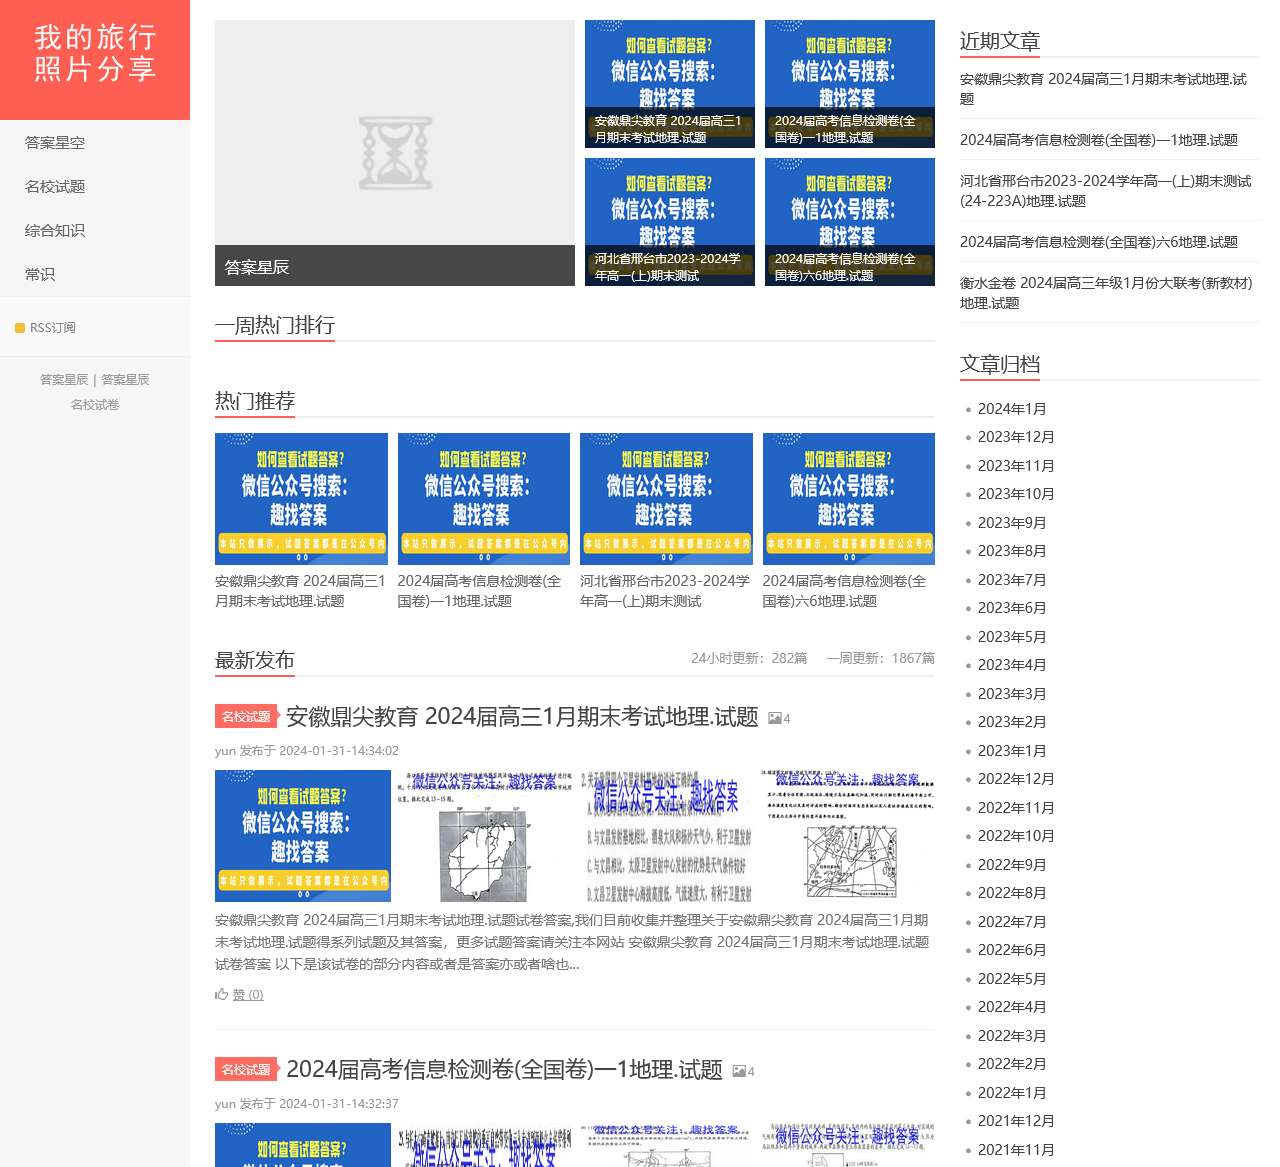Open the 2021年12月 archive
Screen dimensions: 1280x1167
(1016, 1121)
